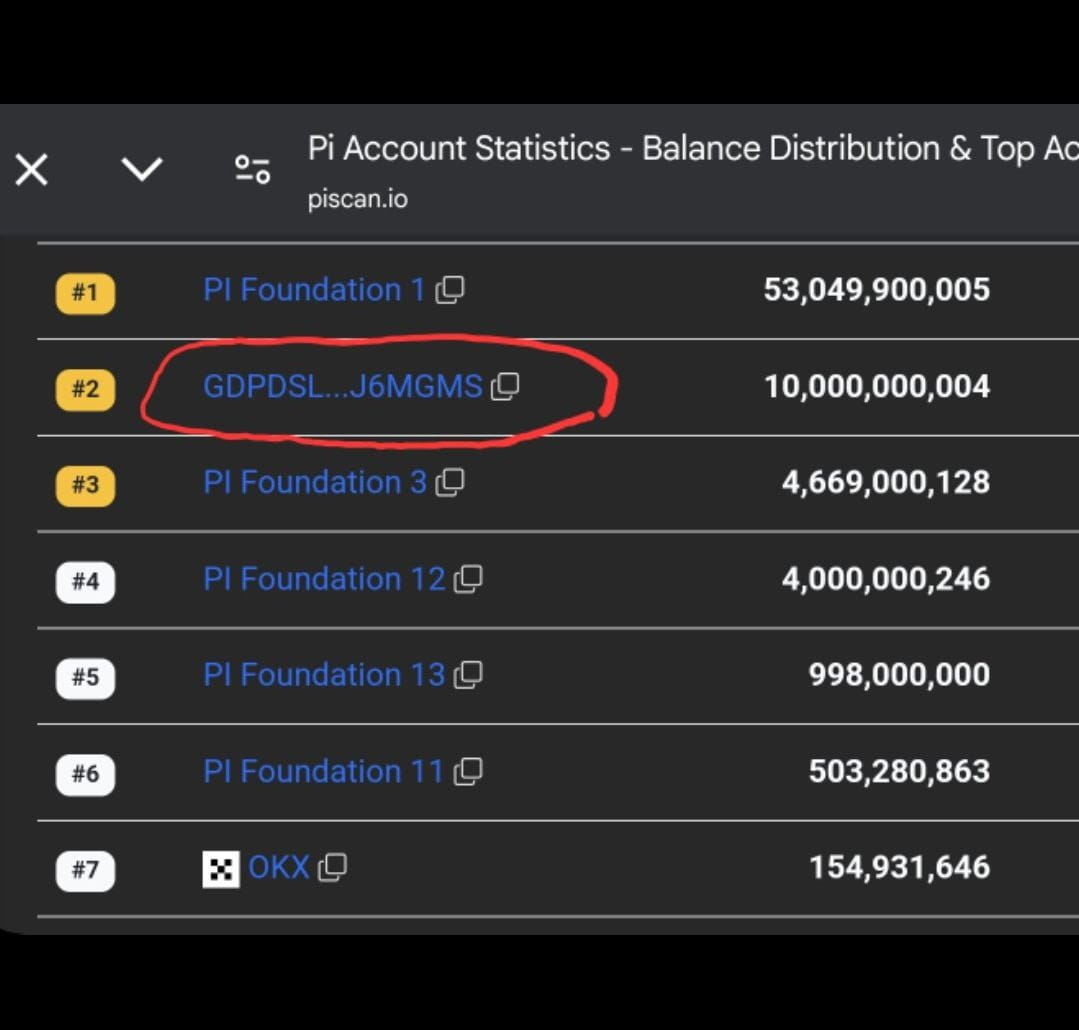Click balance 998,000,000

pos(899,674)
